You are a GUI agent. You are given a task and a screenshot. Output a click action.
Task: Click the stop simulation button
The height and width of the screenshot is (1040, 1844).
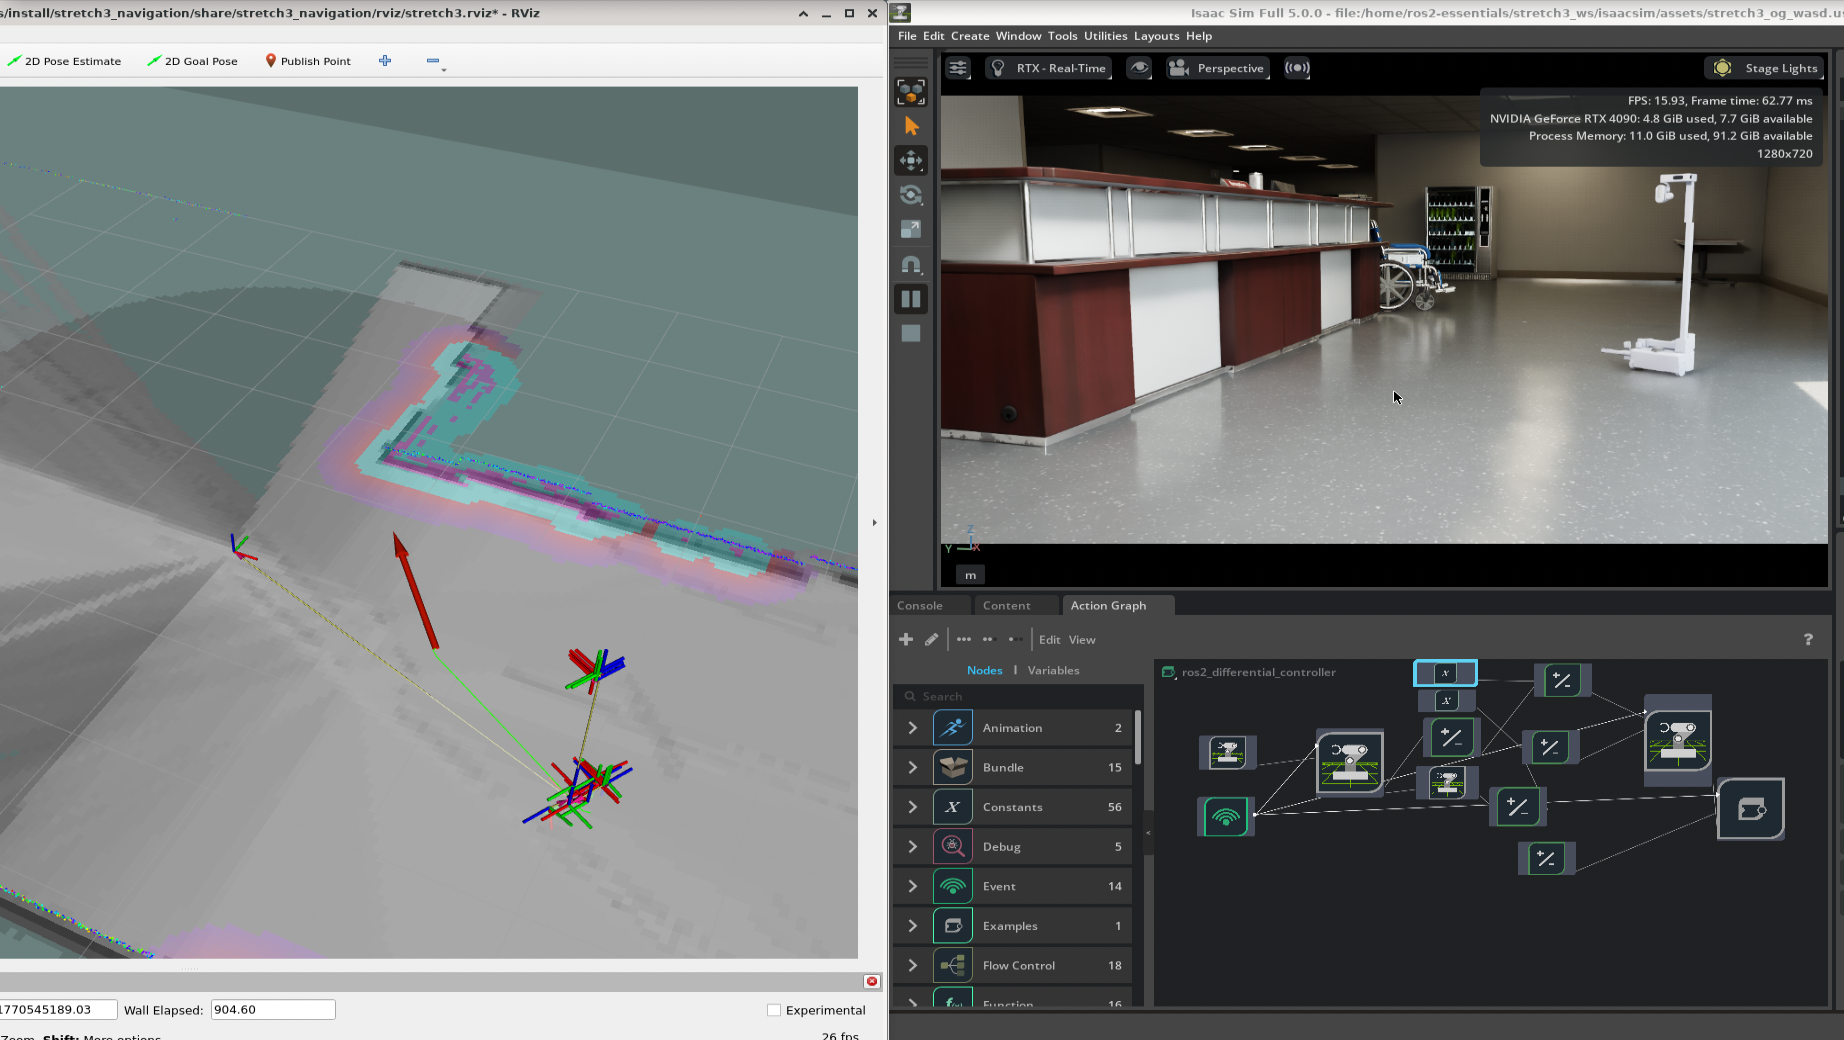tap(910, 334)
